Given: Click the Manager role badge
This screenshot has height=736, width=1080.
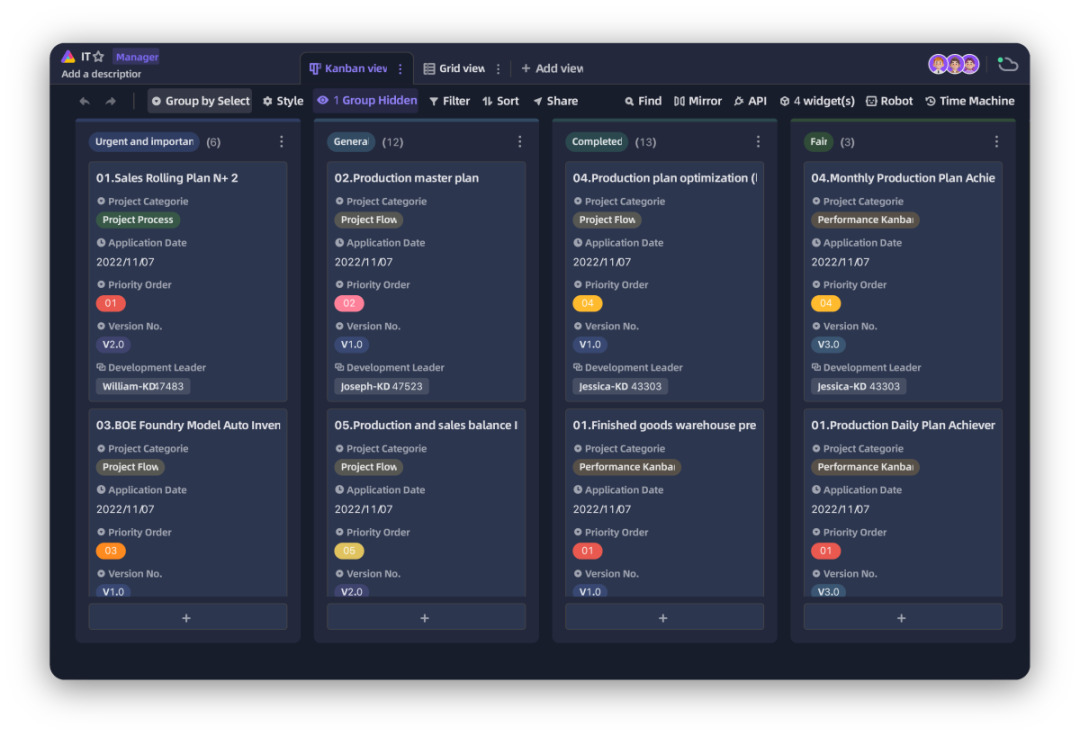Looking at the screenshot, I should (x=137, y=57).
